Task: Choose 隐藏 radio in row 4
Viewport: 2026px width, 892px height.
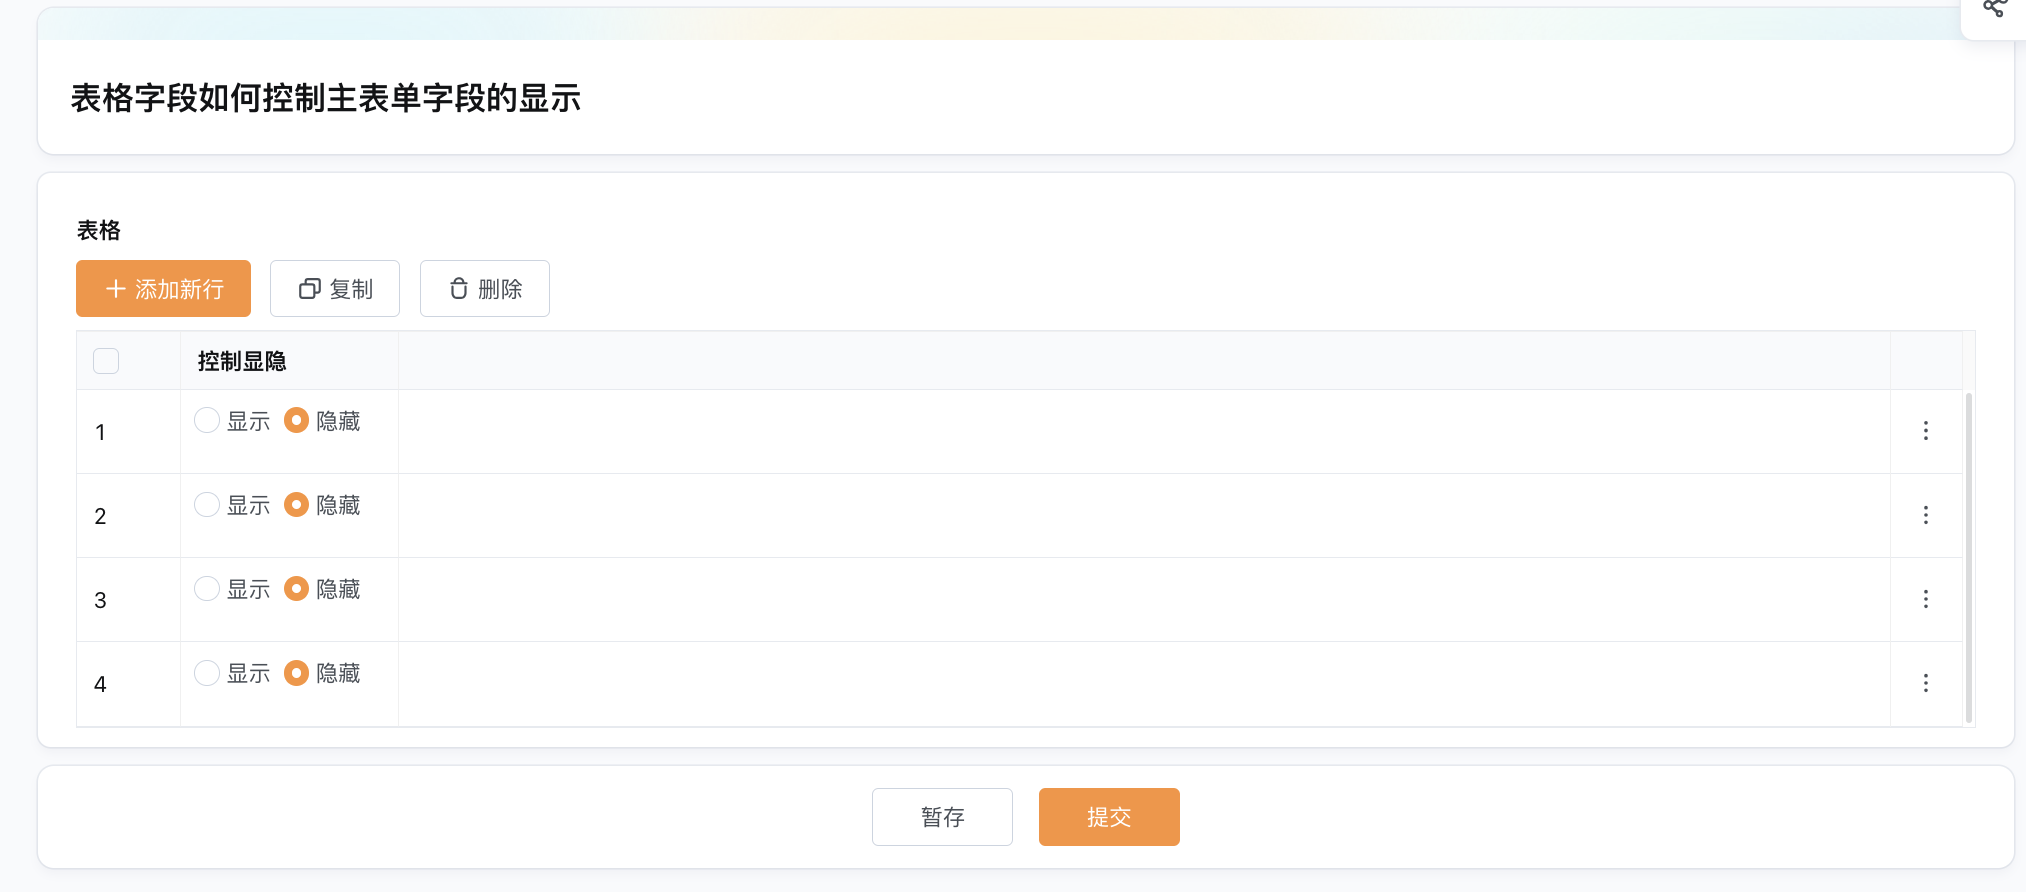Action: [296, 672]
